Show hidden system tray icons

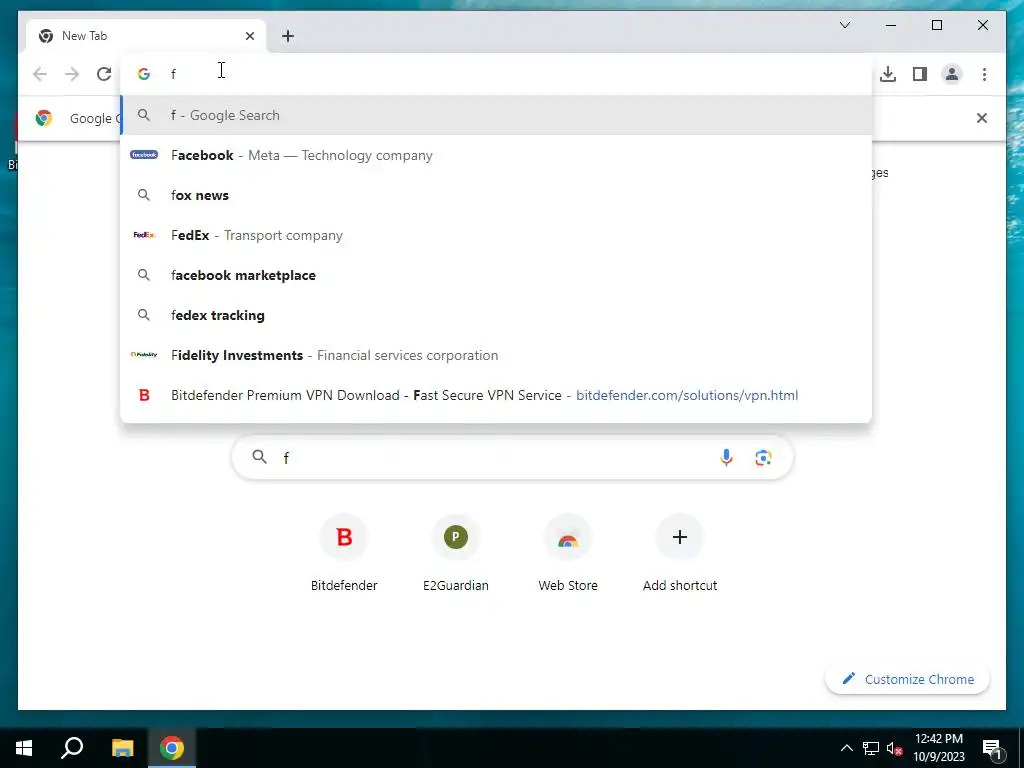click(846, 748)
